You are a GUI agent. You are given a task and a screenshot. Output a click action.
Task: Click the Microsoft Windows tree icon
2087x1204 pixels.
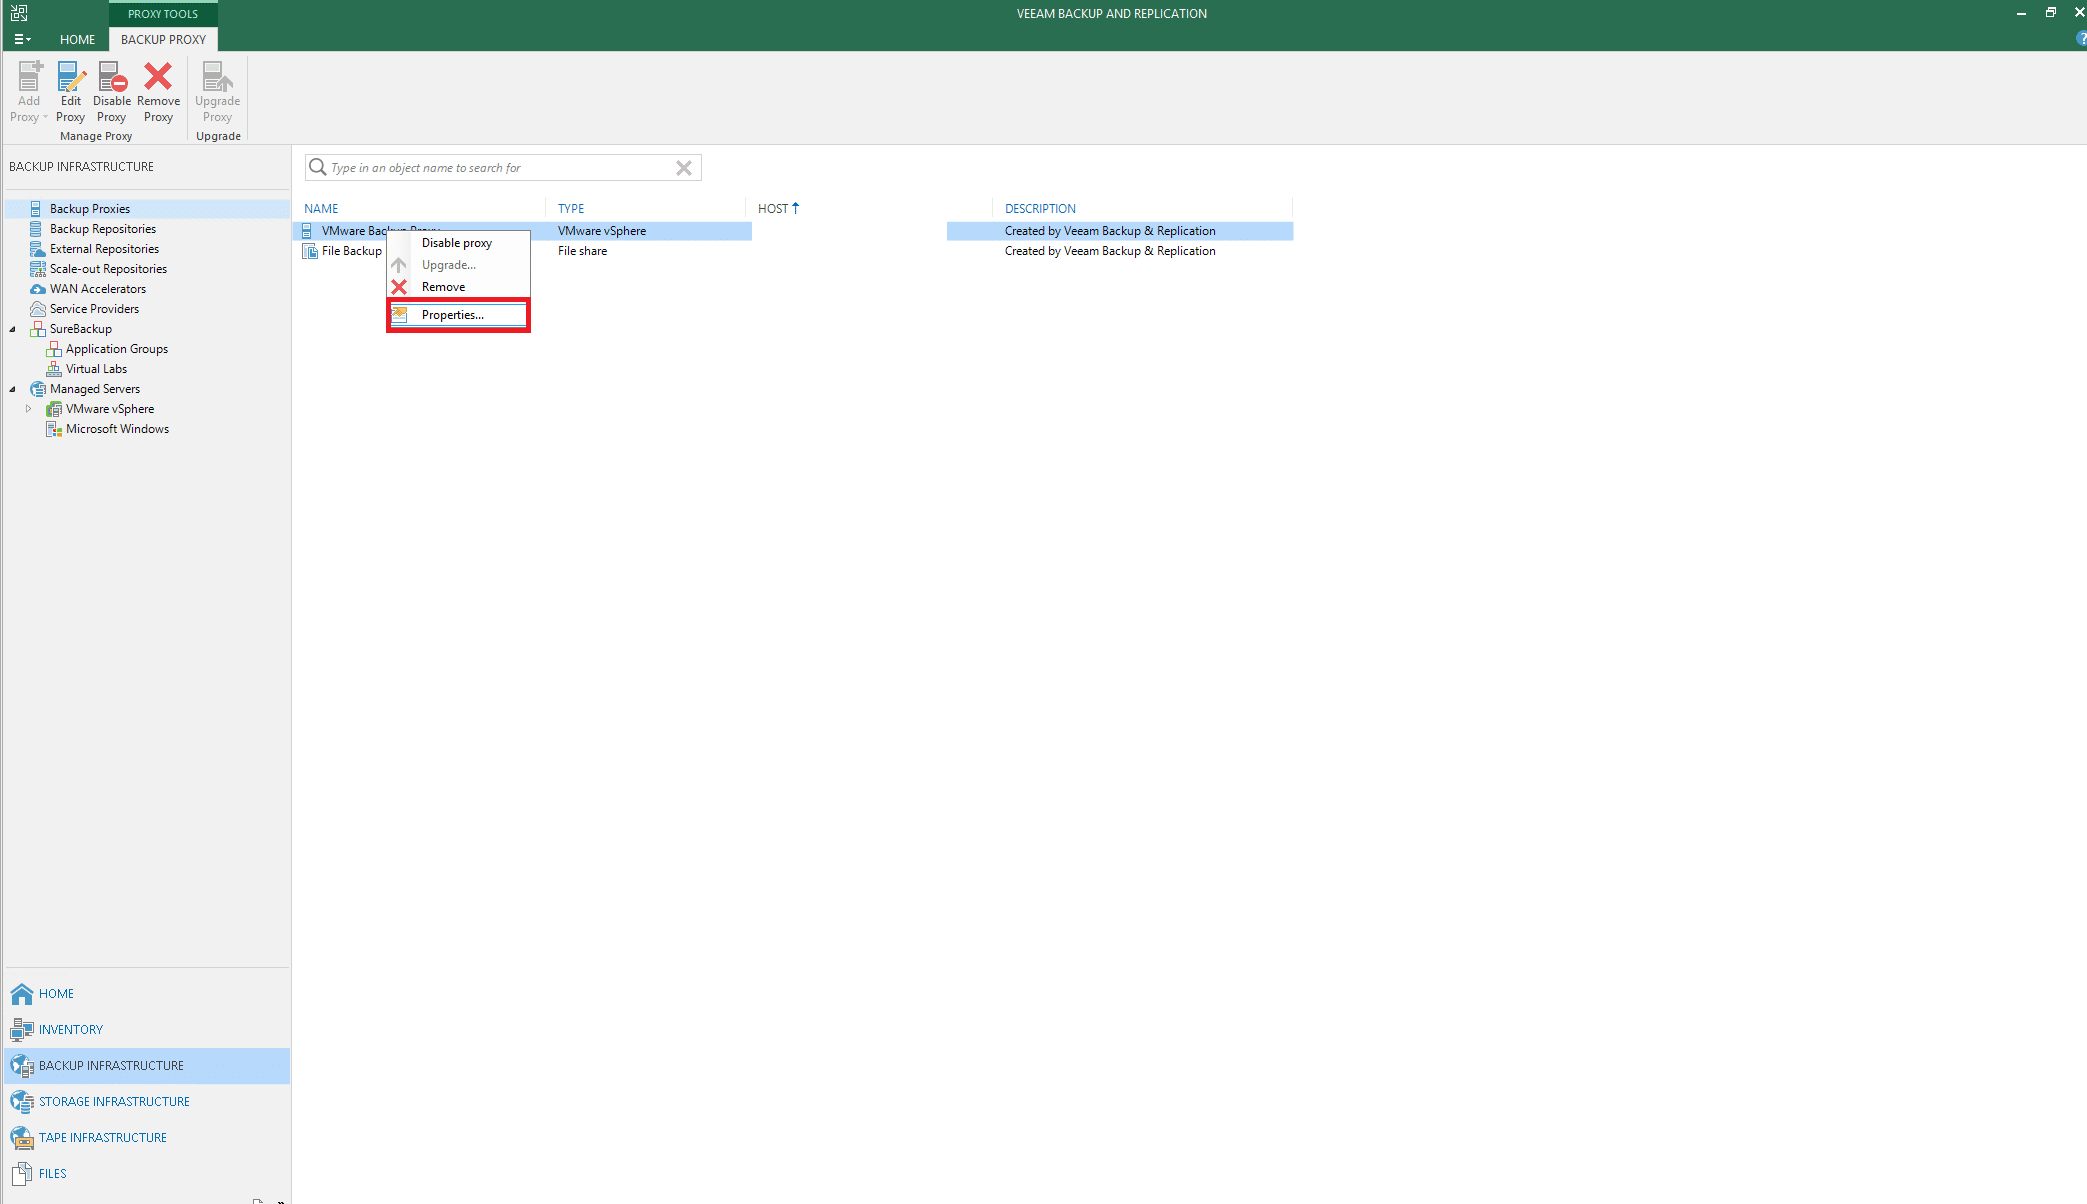[54, 429]
